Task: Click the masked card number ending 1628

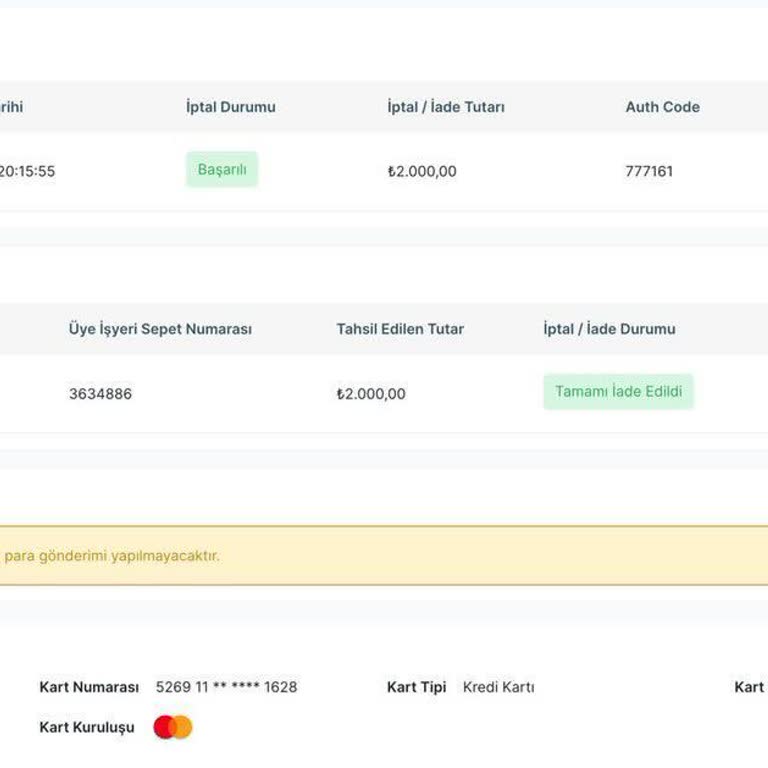Action: 226,687
